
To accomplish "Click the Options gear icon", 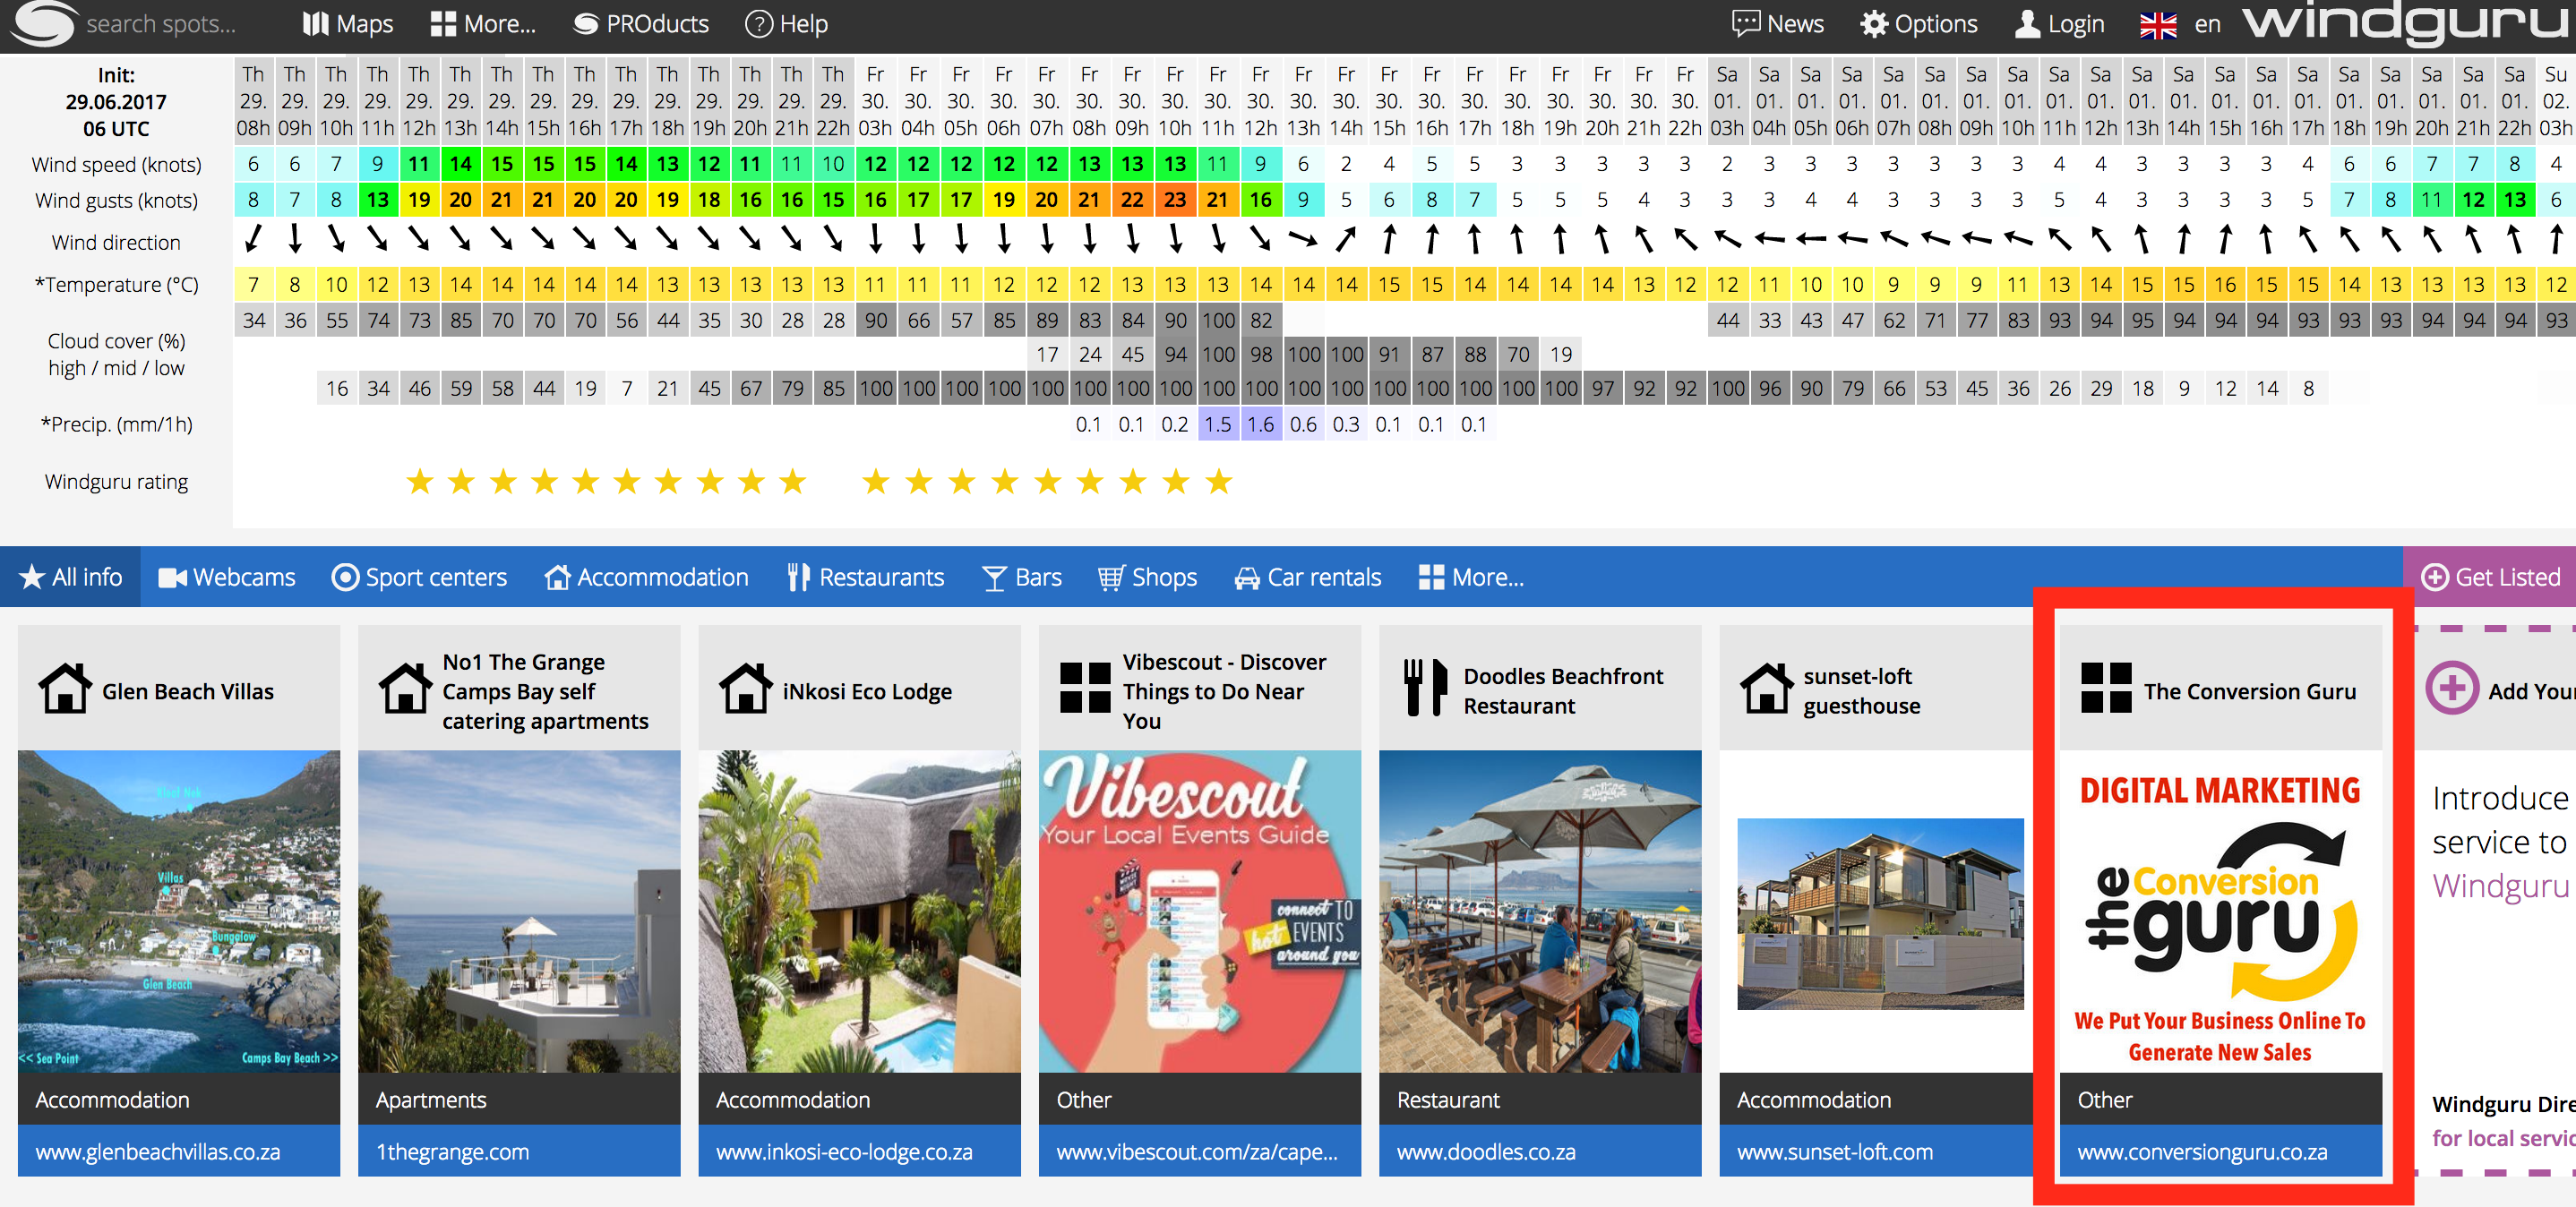I will pyautogui.click(x=1874, y=24).
